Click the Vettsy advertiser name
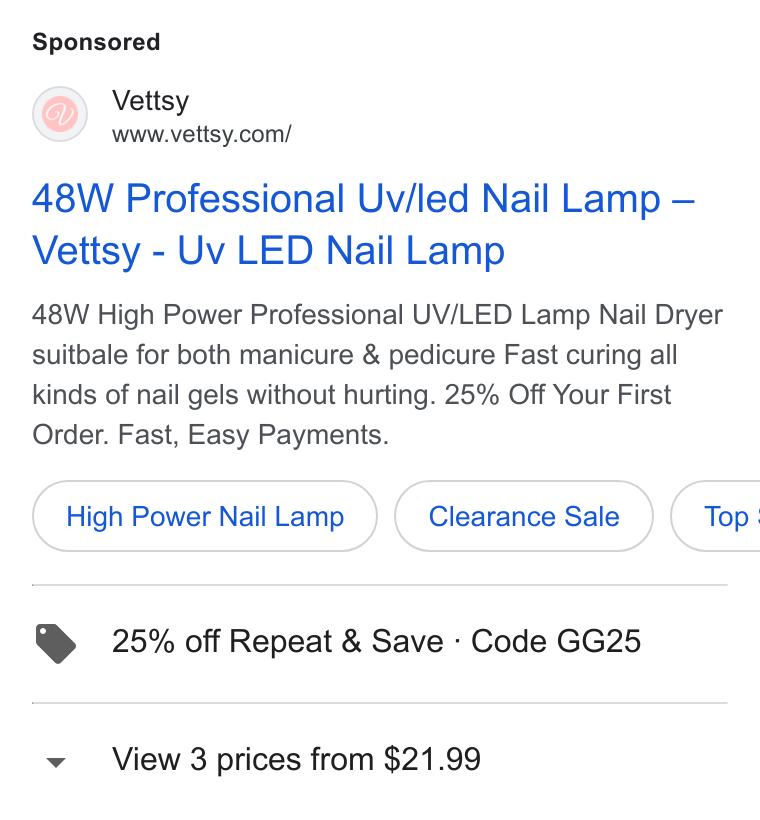Image resolution: width=760 pixels, height=820 pixels. point(150,100)
